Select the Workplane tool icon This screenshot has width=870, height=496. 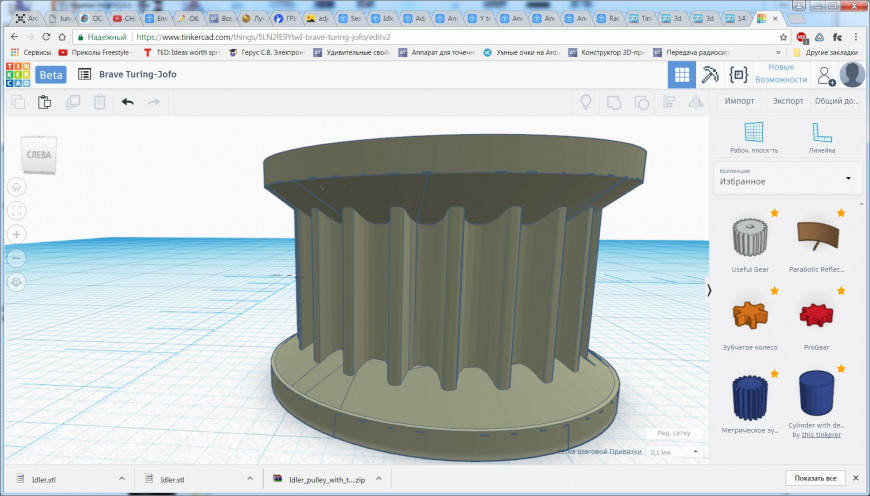[x=754, y=133]
